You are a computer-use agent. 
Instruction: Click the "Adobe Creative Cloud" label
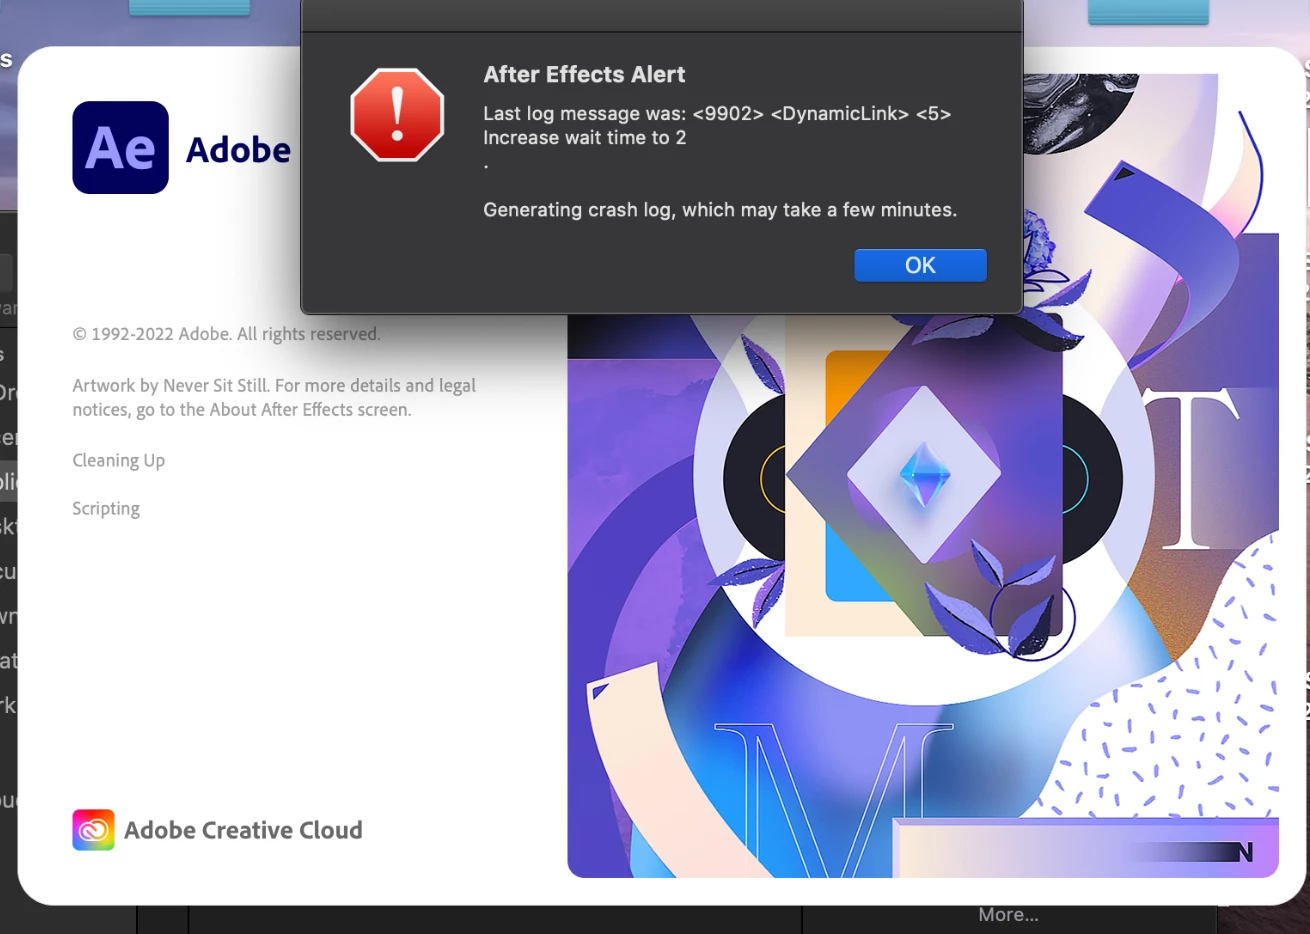point(243,830)
